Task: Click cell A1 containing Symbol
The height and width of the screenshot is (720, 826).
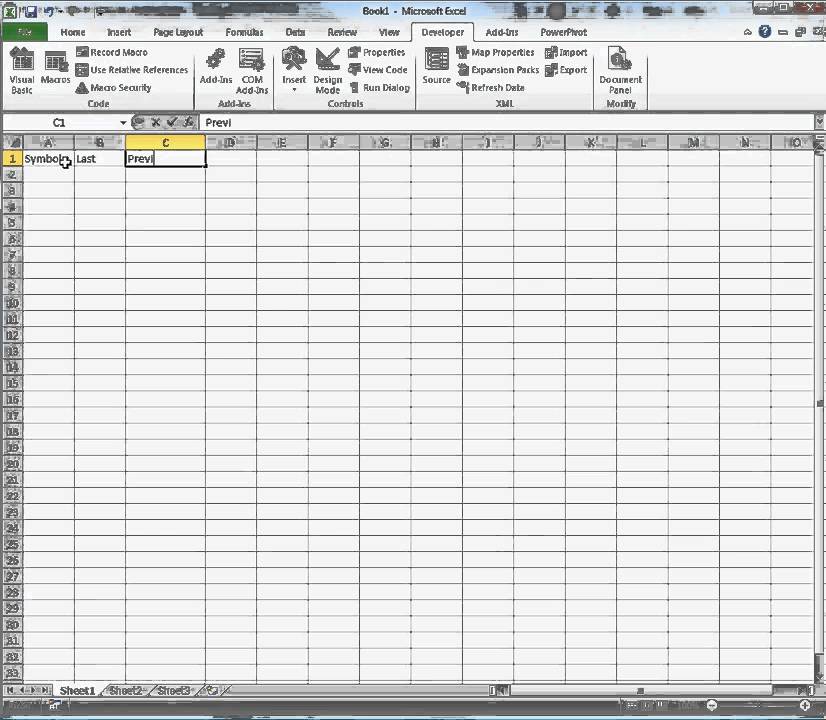Action: click(x=48, y=159)
